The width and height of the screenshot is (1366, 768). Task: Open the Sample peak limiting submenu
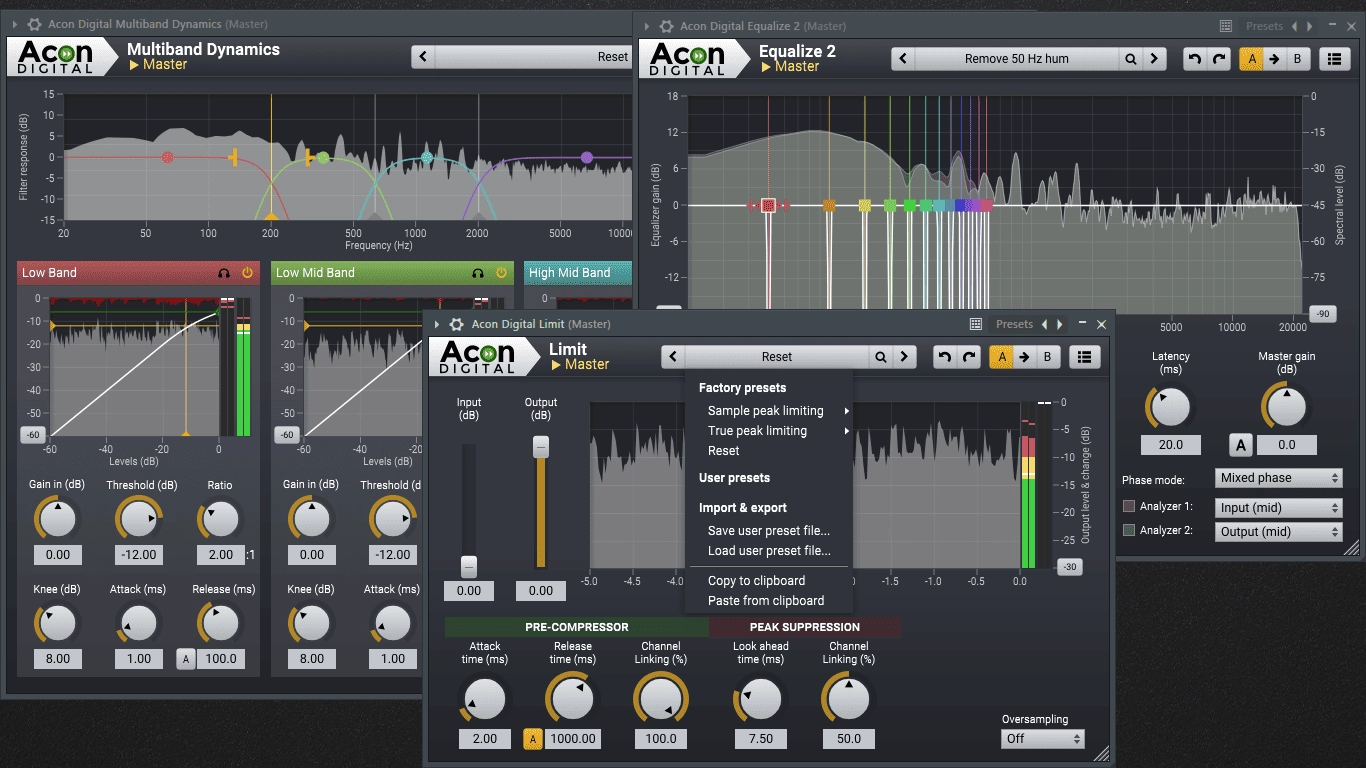point(771,411)
